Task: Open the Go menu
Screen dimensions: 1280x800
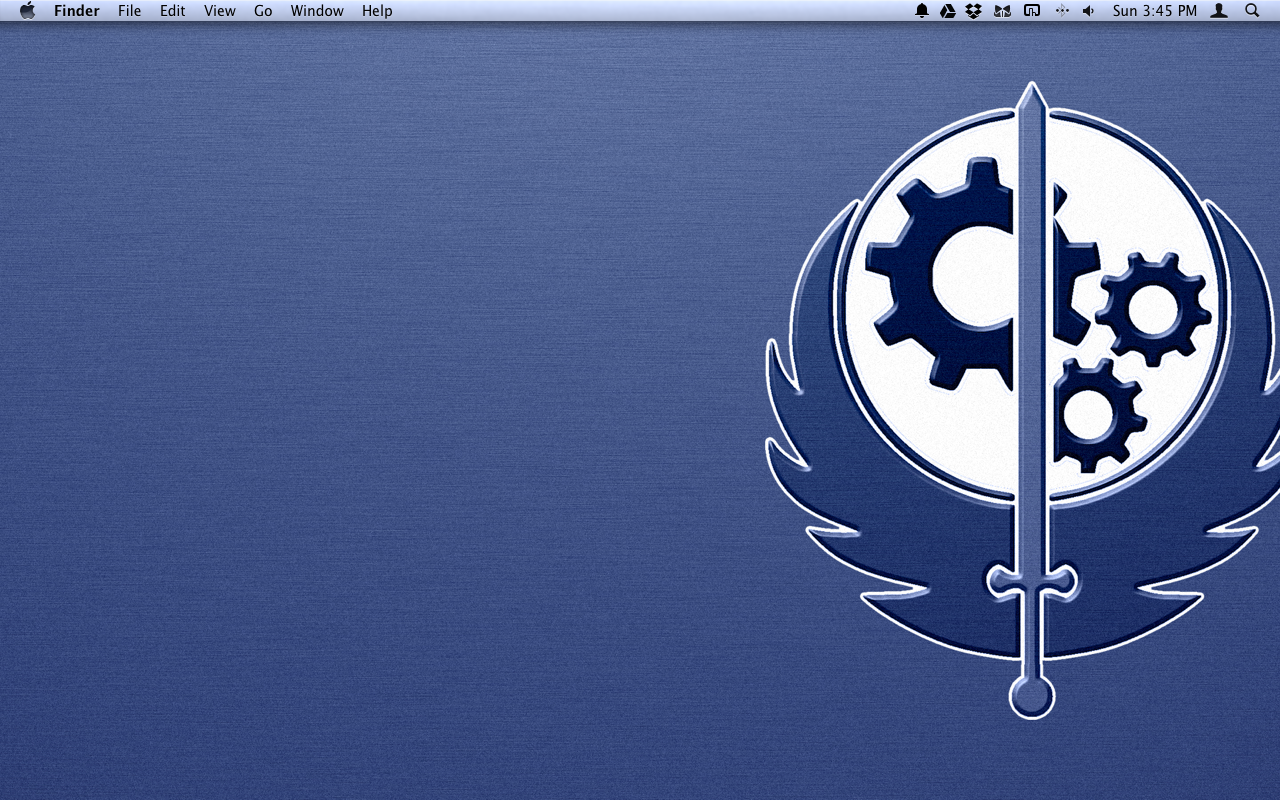Action: point(263,11)
